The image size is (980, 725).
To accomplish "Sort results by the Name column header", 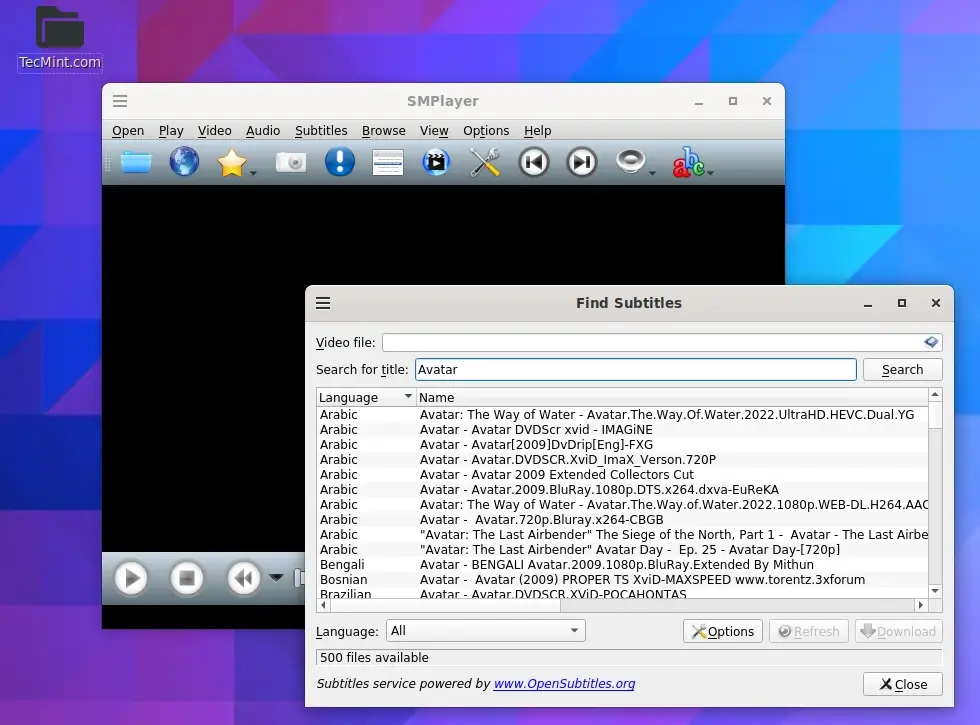I will [672, 398].
